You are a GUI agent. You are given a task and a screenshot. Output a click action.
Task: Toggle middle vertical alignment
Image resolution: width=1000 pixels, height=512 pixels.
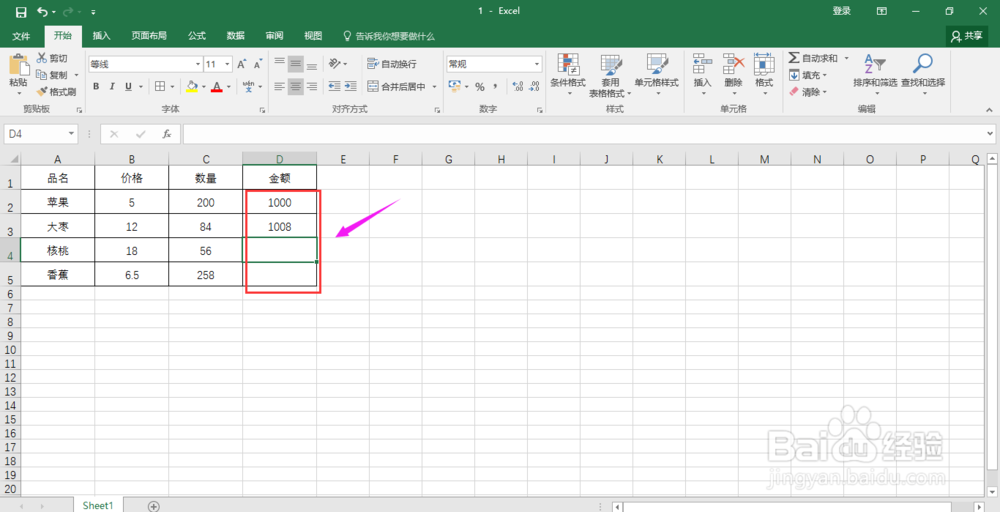pos(295,64)
